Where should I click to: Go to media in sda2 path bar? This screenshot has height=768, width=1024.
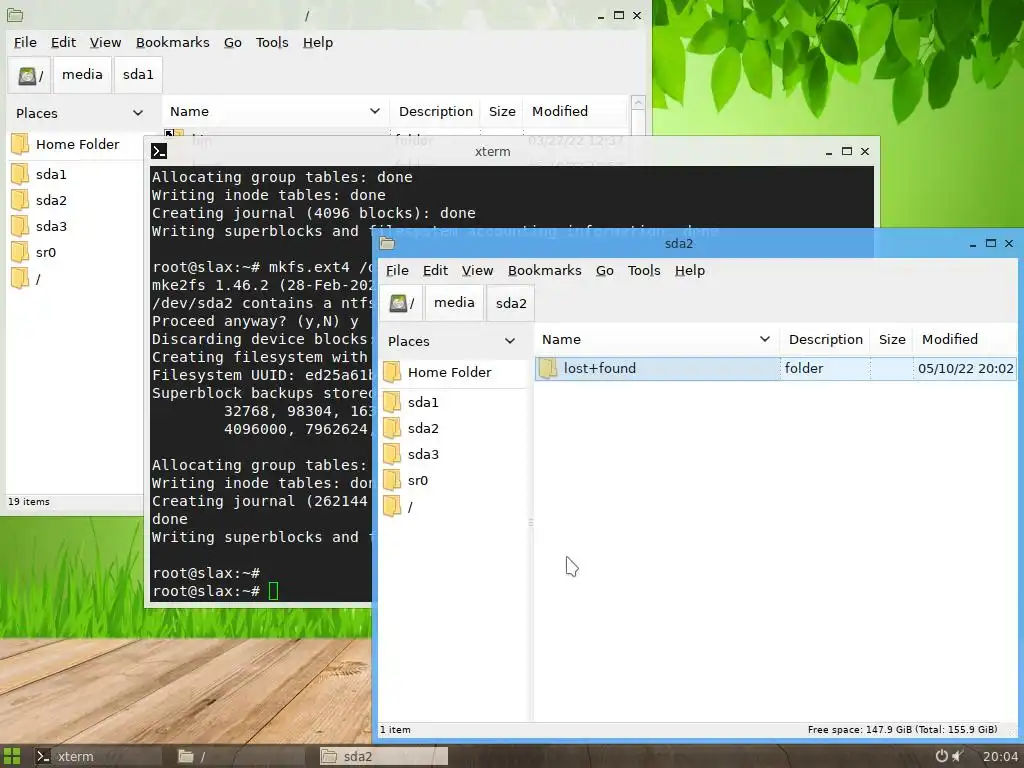click(454, 303)
